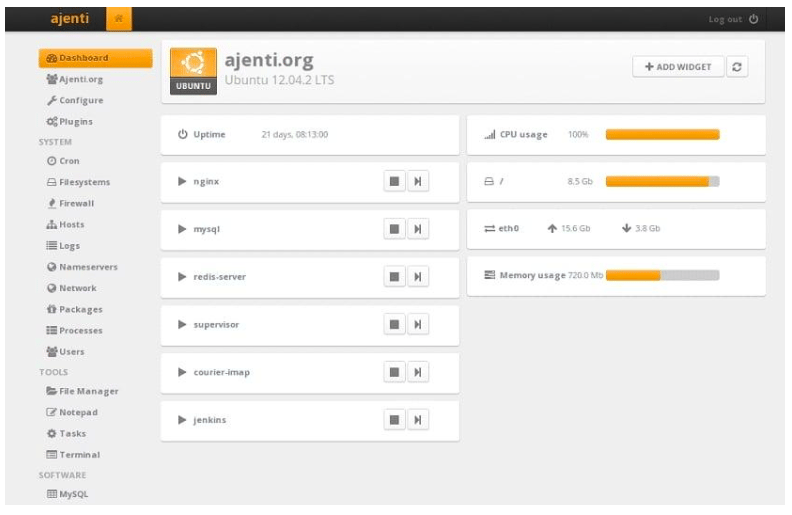The height and width of the screenshot is (515, 792).
Task: Open Dashboard in the sidebar
Action: pyautogui.click(x=95, y=58)
